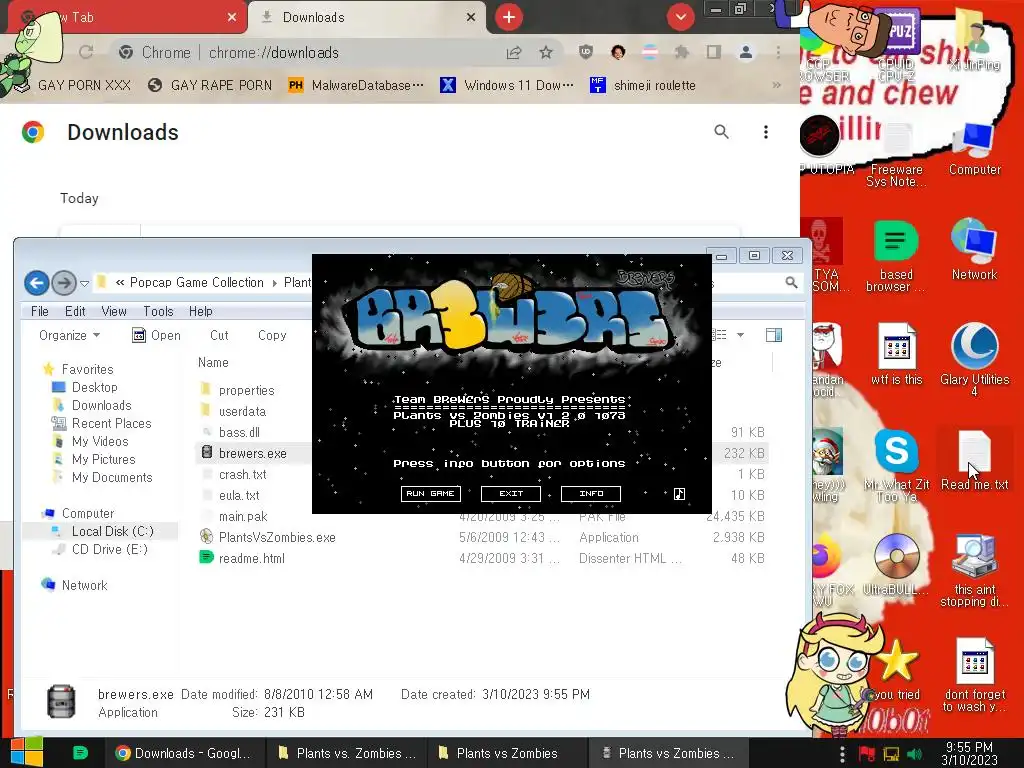Sort files by Name column header
The width and height of the screenshot is (1024, 768).
point(214,362)
